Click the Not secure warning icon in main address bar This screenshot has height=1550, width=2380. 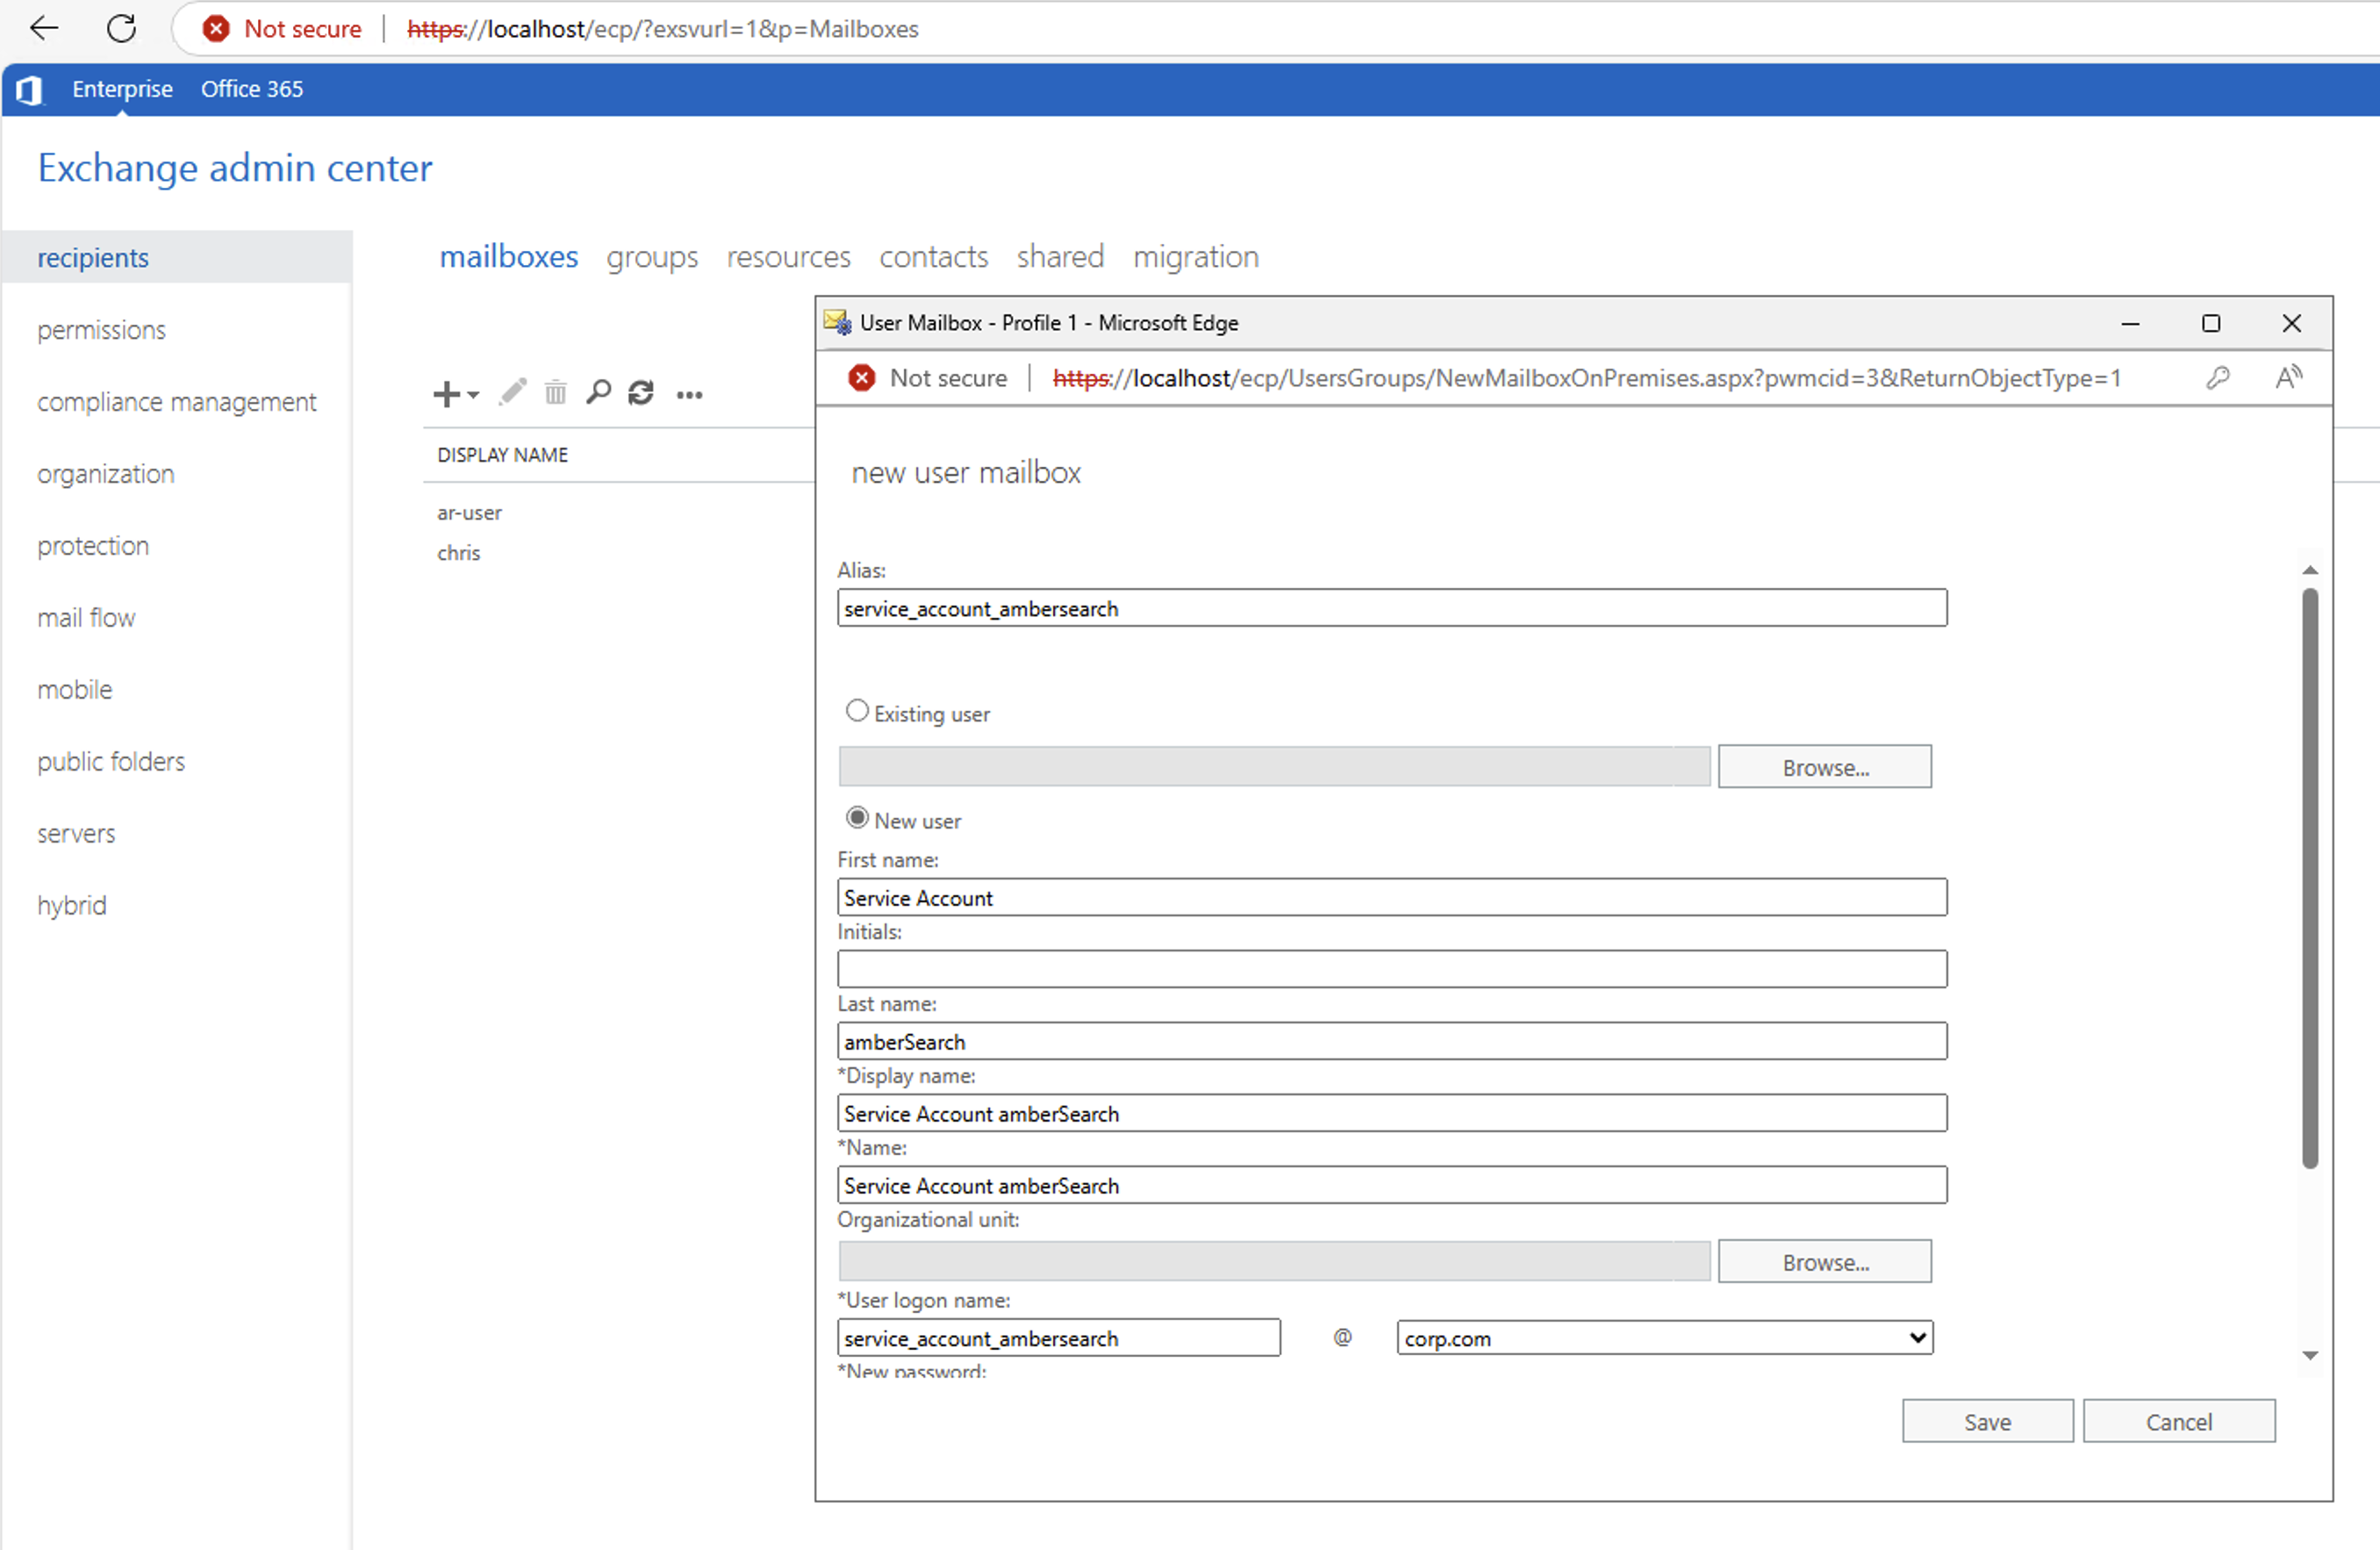(215, 29)
